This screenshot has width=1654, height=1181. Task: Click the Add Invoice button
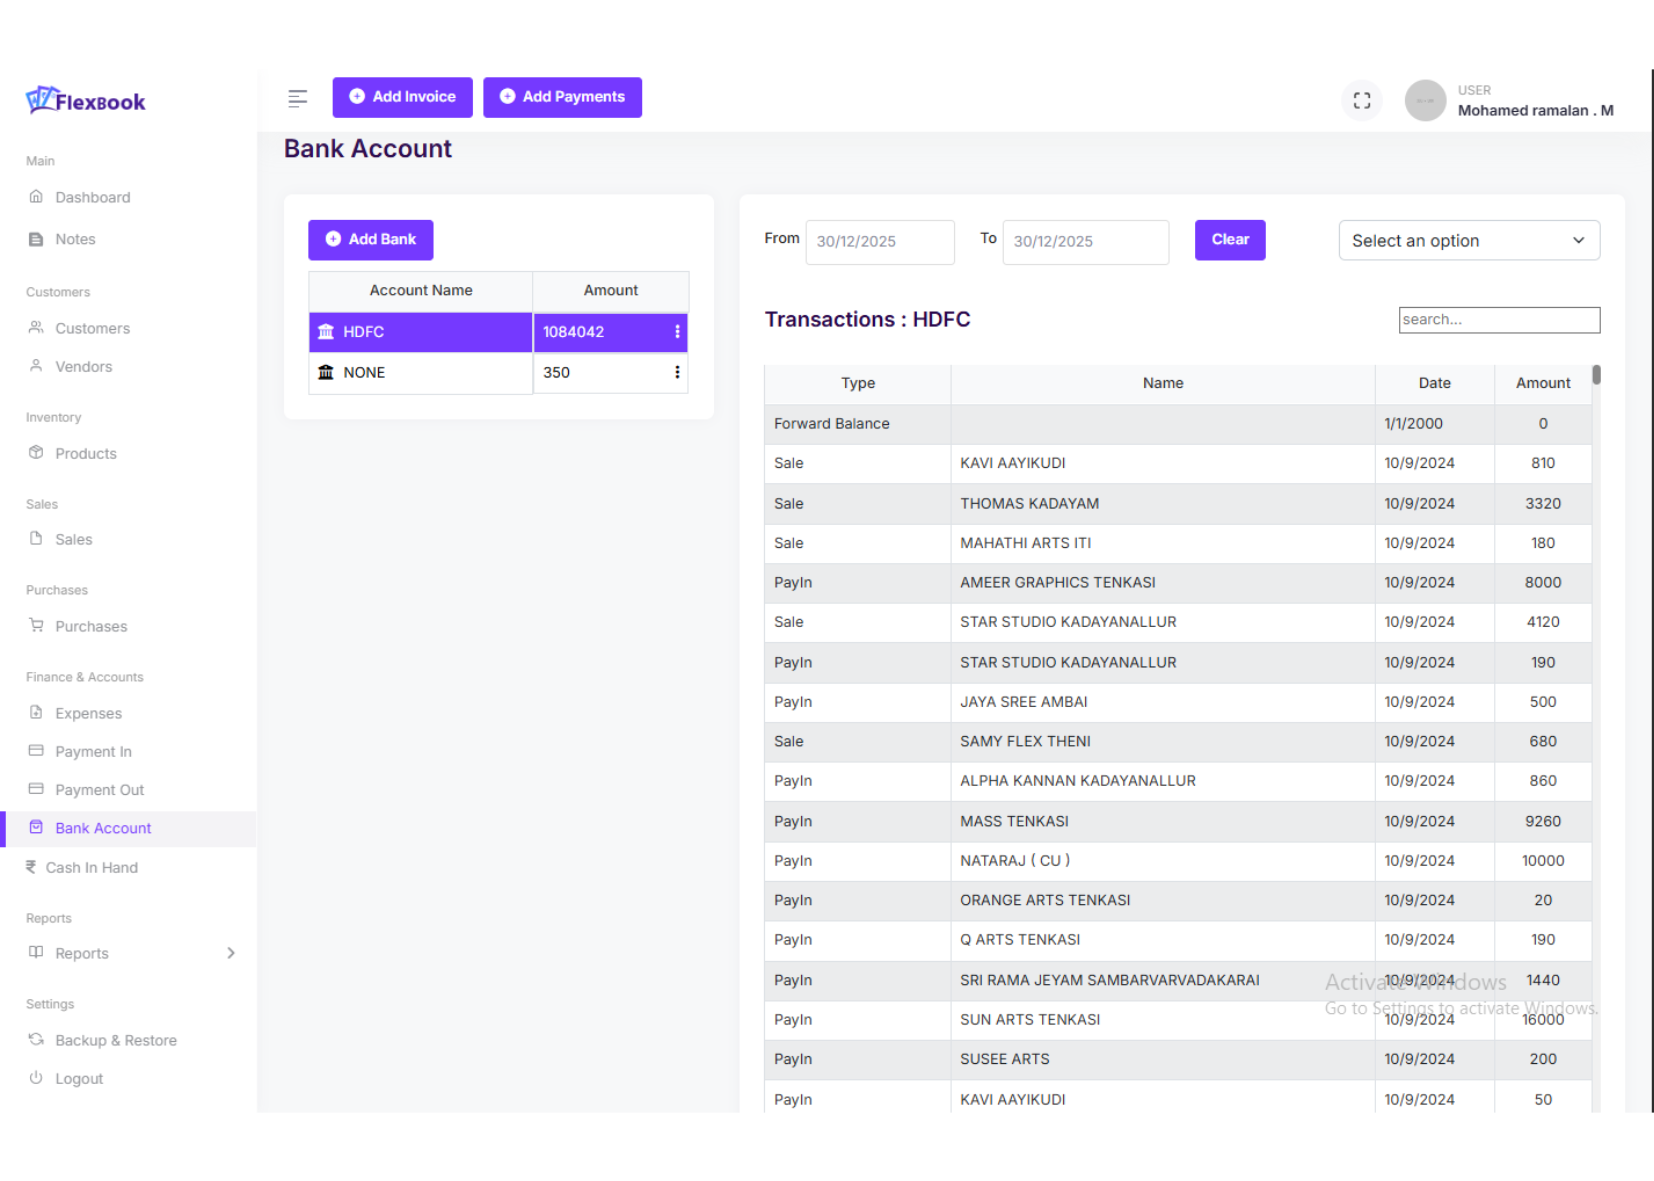click(402, 97)
